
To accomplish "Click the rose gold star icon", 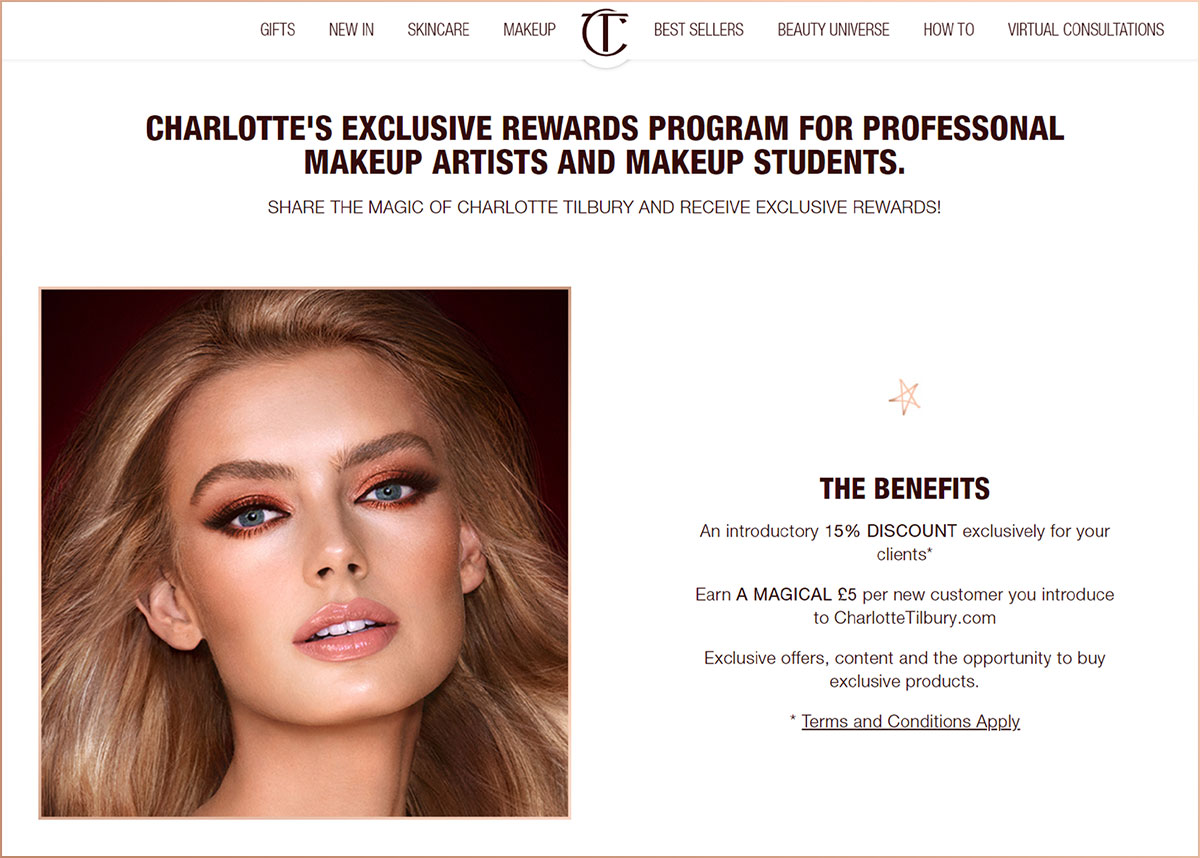I will click(x=904, y=397).
